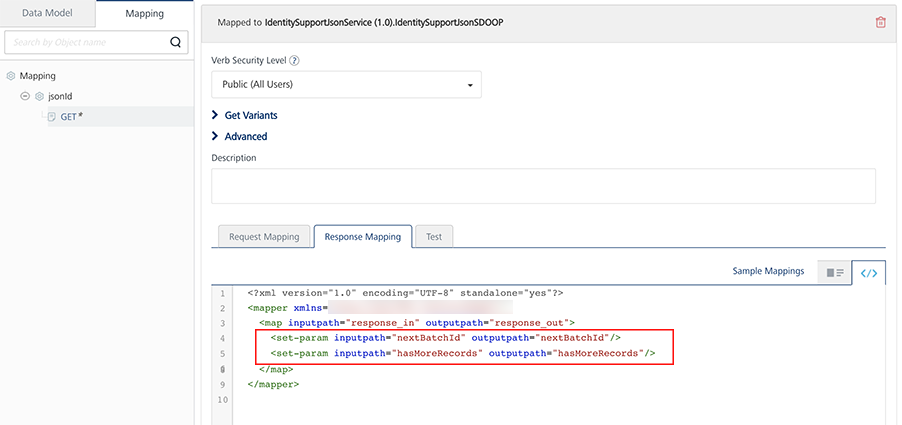Expand the Advanced section
The image size is (902, 425).
[215, 136]
